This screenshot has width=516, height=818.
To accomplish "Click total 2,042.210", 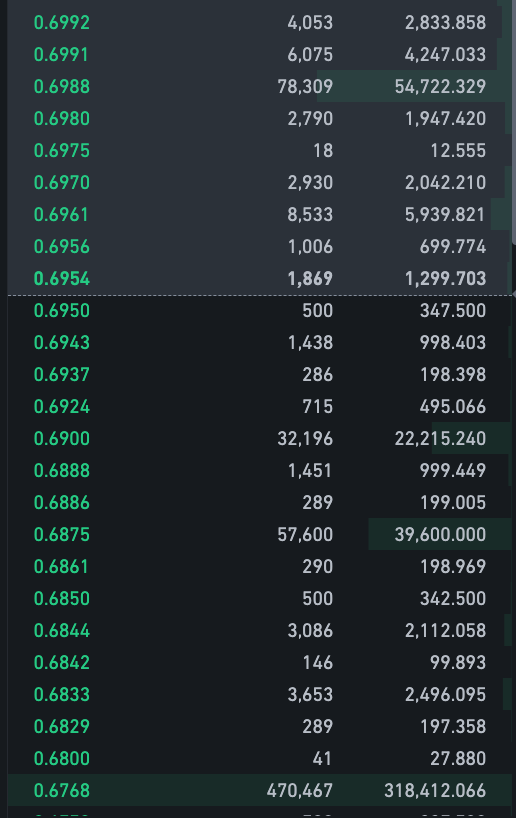I will [x=446, y=183].
